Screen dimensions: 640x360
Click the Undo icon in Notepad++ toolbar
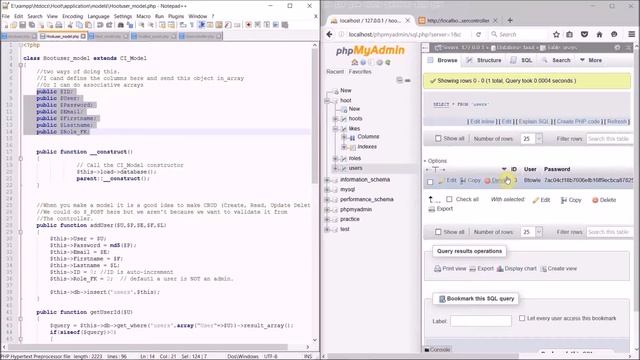coord(100,25)
